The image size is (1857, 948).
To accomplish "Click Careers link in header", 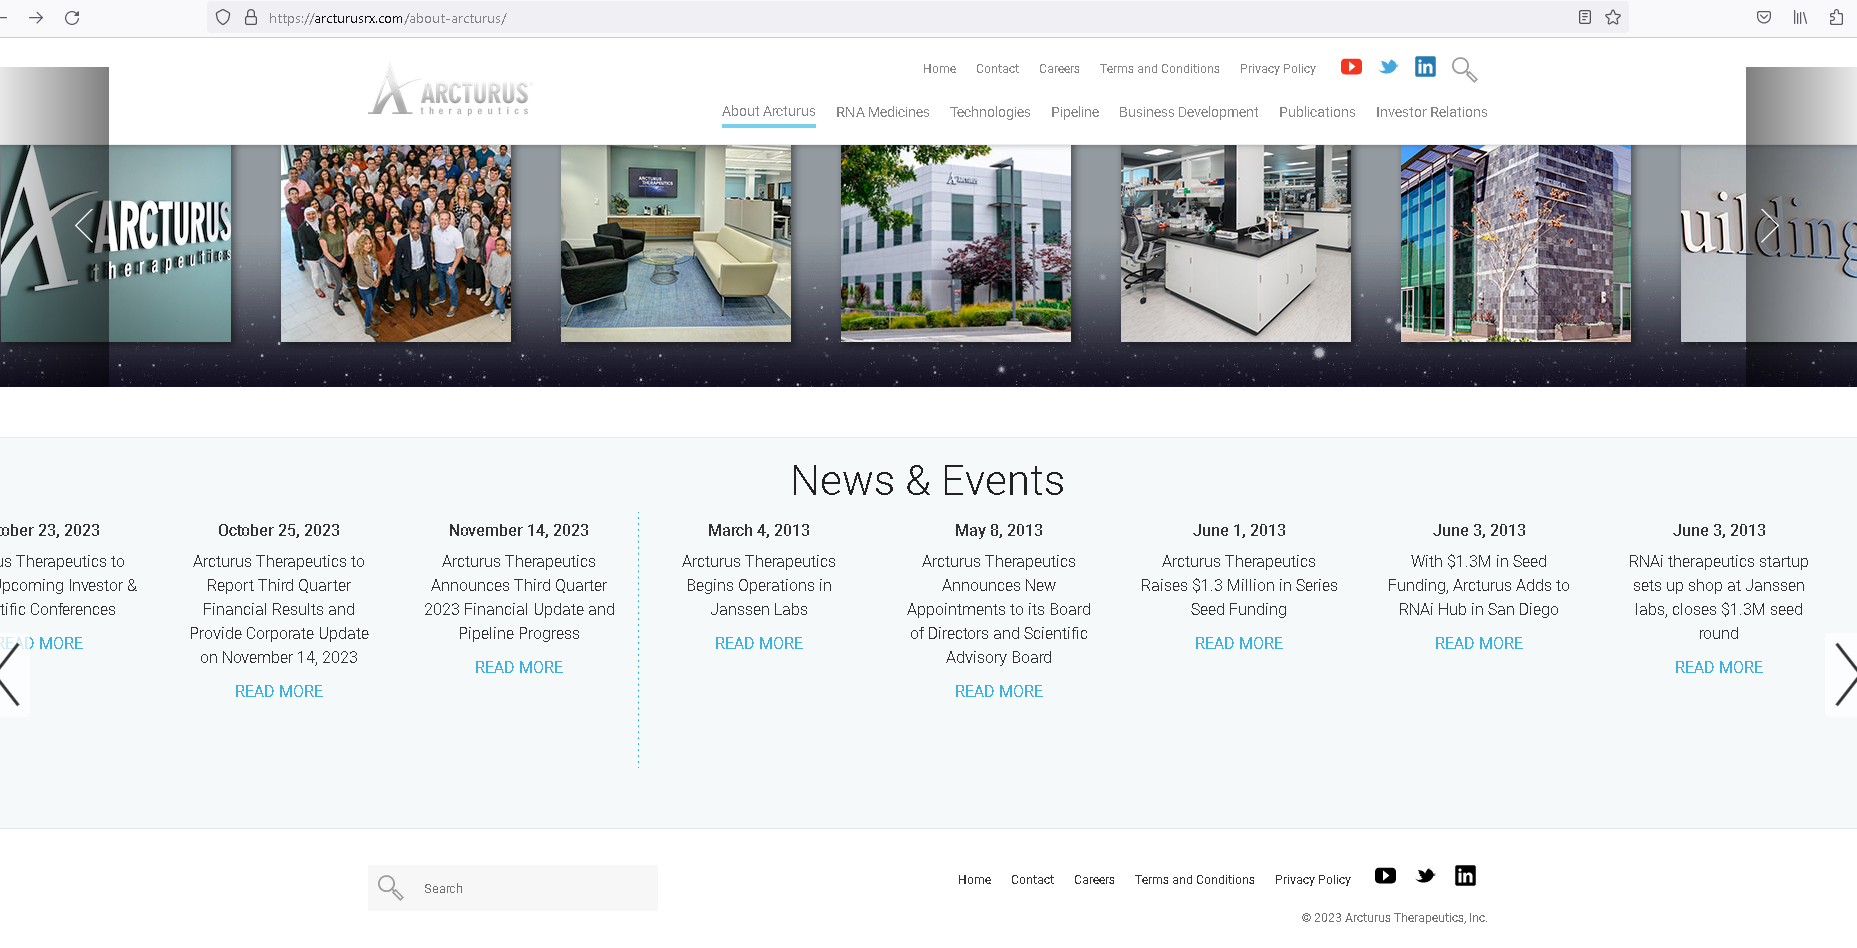I will [1059, 69].
